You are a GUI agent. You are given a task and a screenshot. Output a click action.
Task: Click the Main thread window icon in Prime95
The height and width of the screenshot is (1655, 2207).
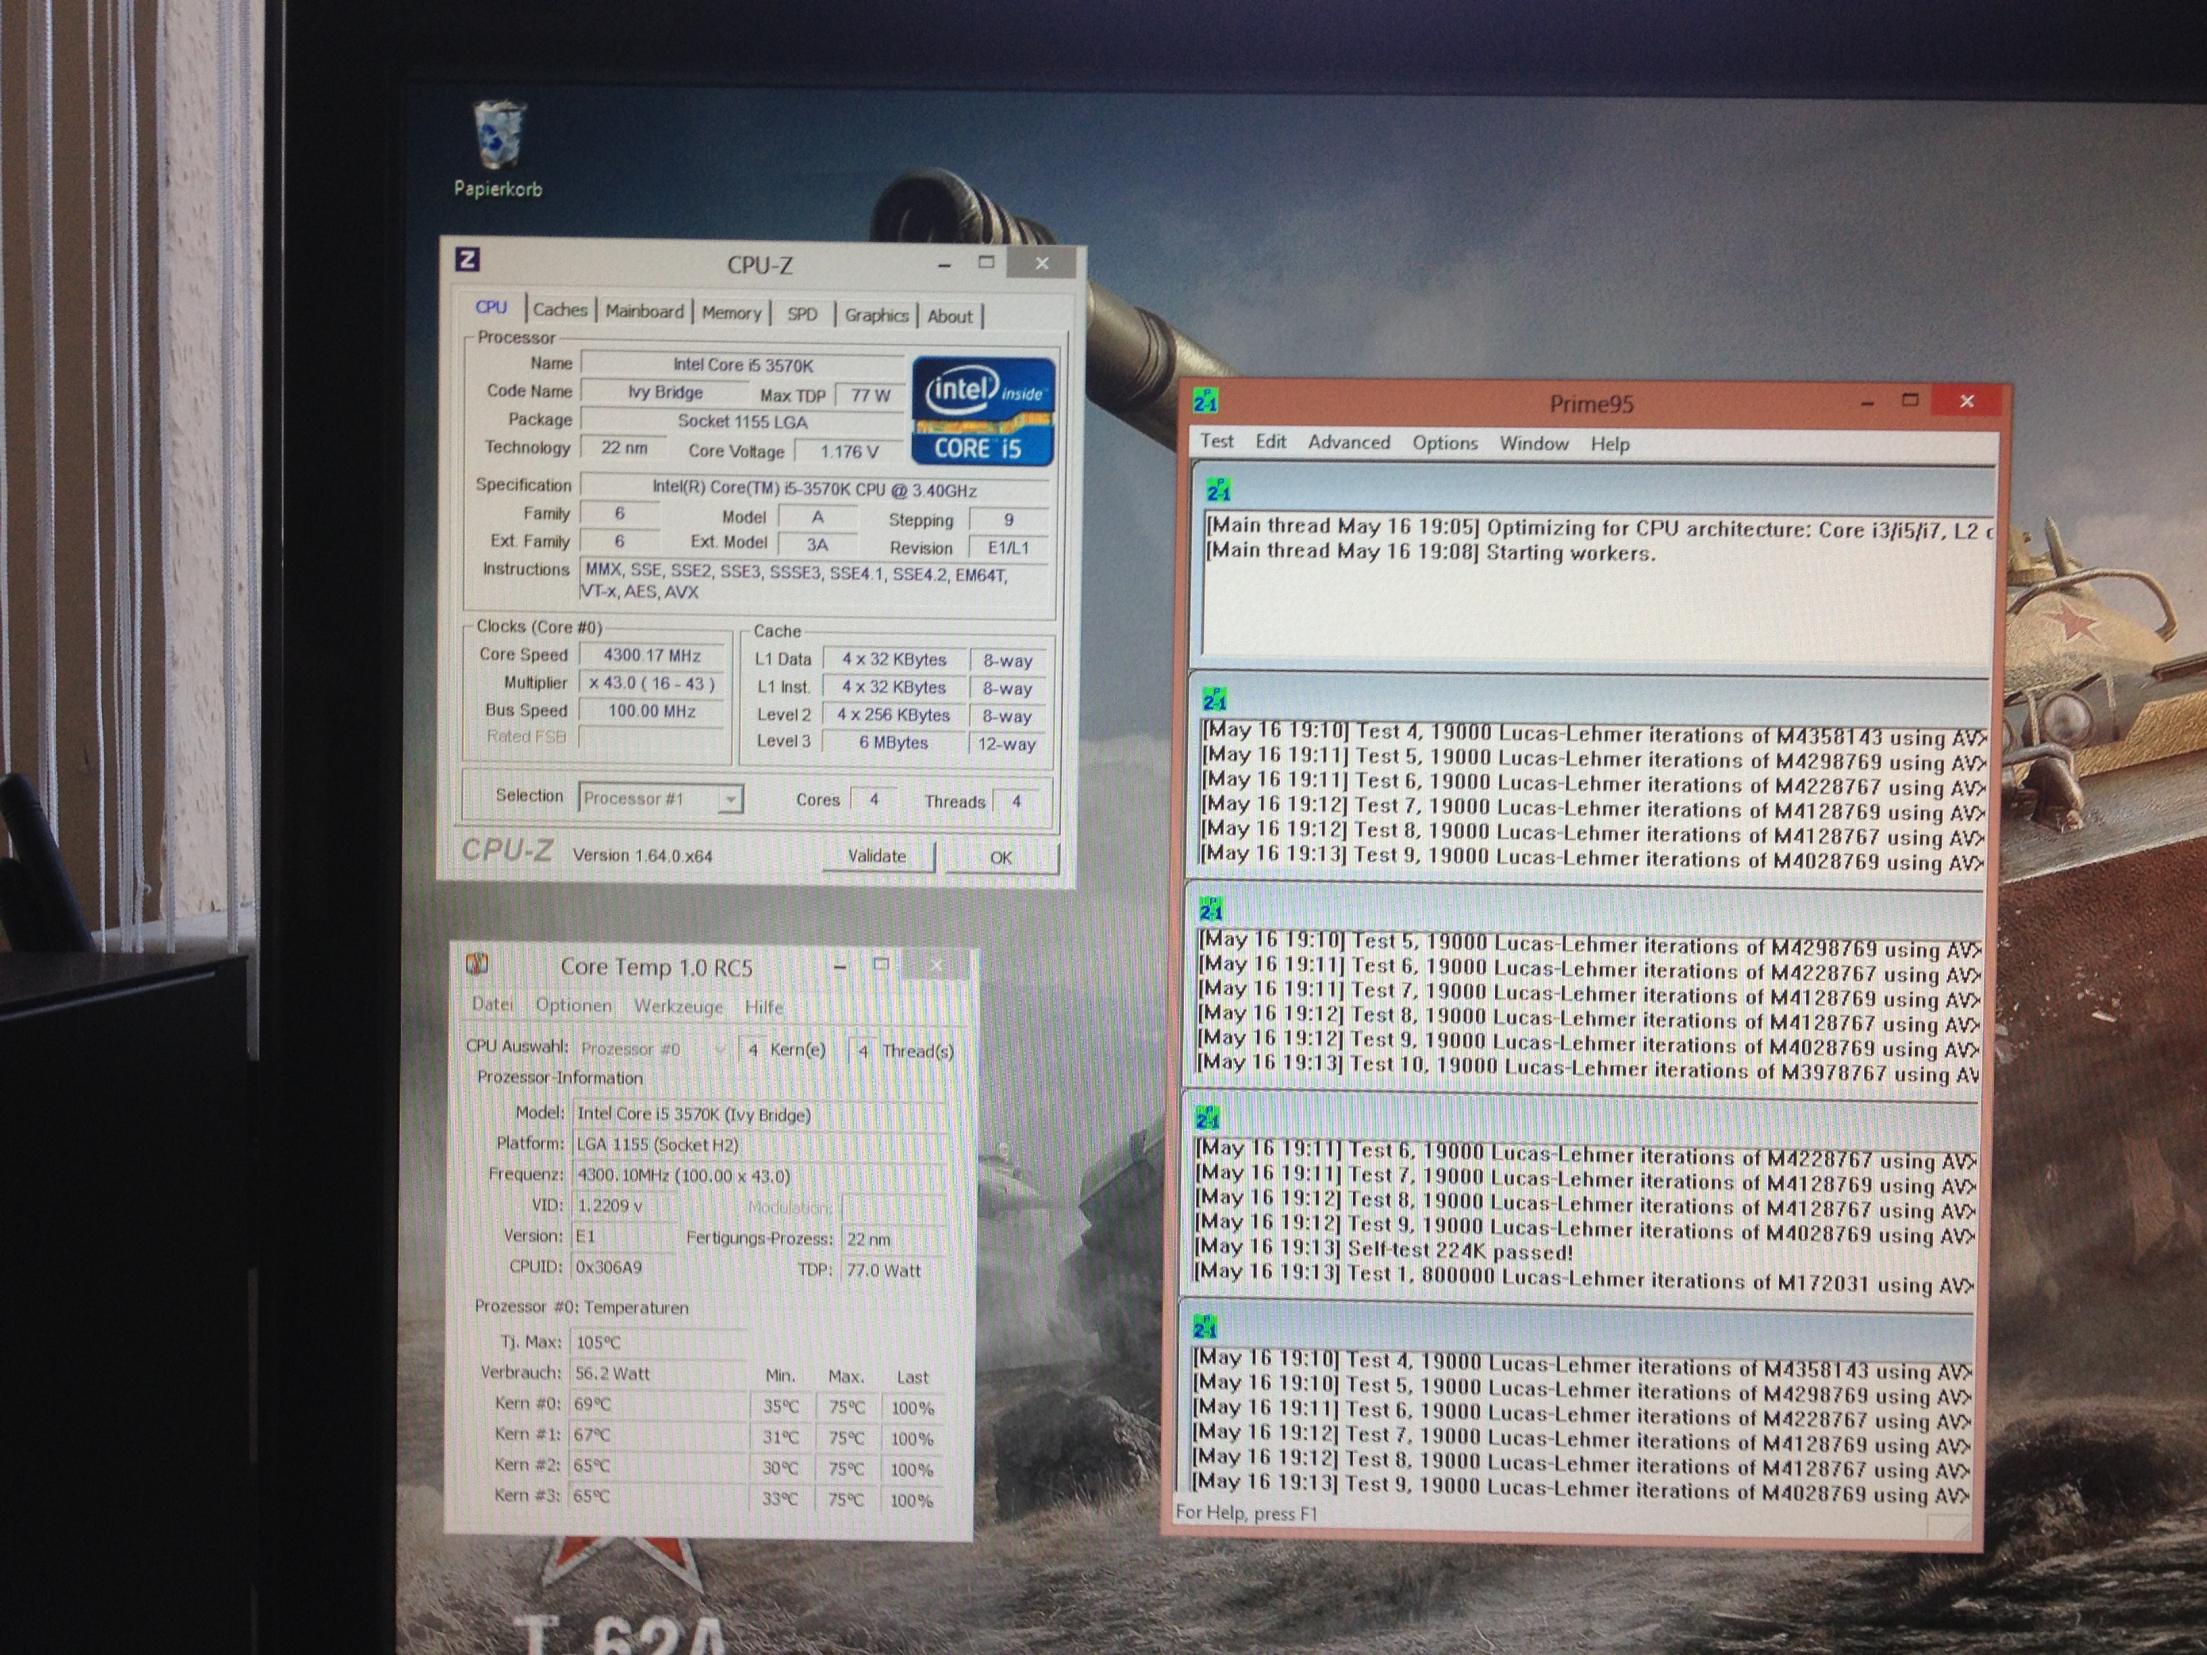1218,490
